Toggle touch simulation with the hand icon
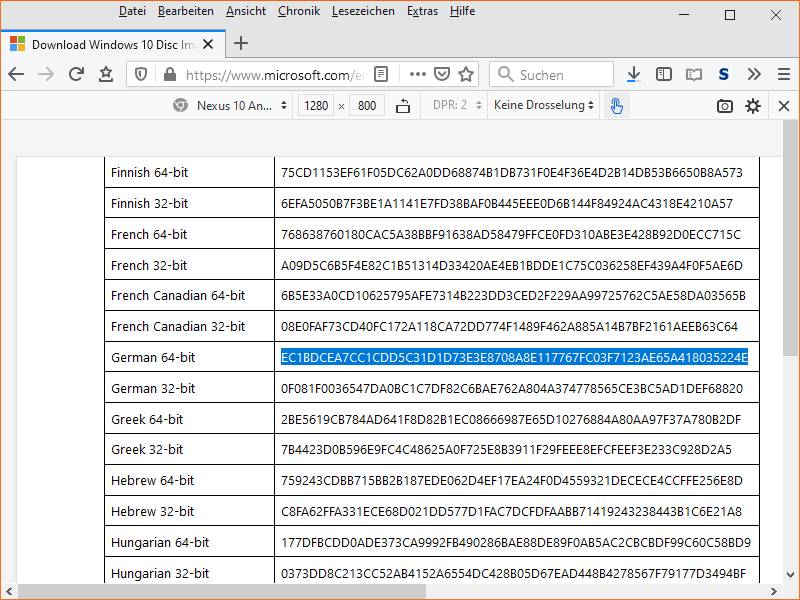This screenshot has width=800, height=600. tap(615, 104)
